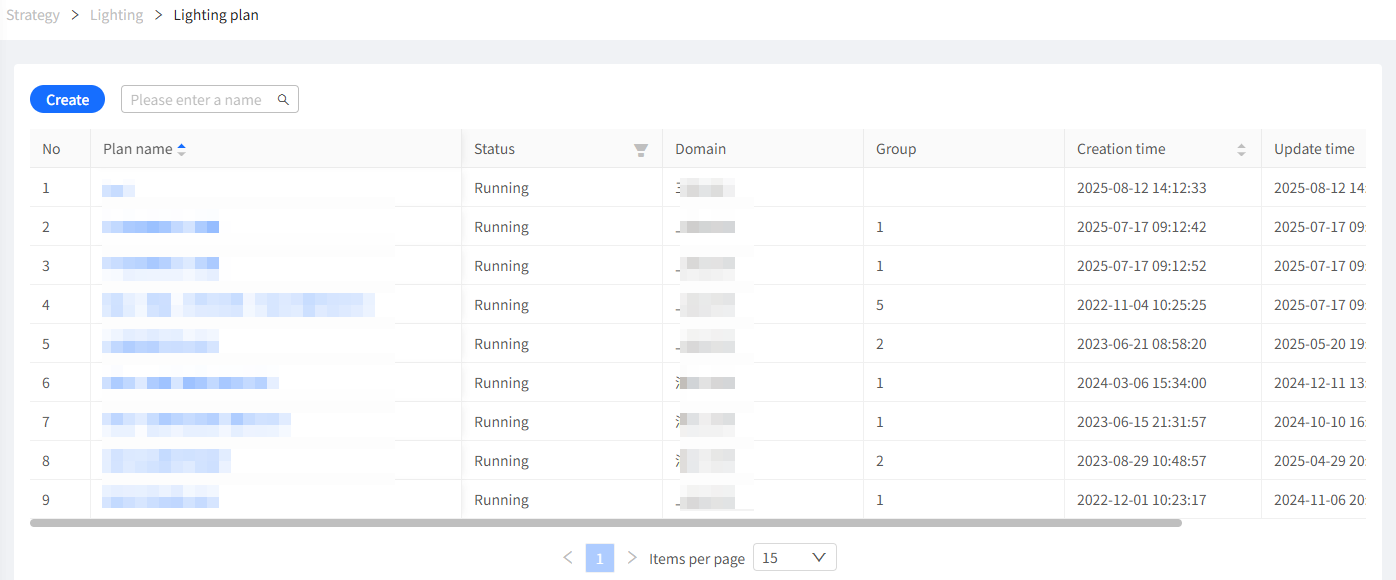Image resolution: width=1396 pixels, height=580 pixels.
Task: Go to previous page arrow
Action: (568, 557)
